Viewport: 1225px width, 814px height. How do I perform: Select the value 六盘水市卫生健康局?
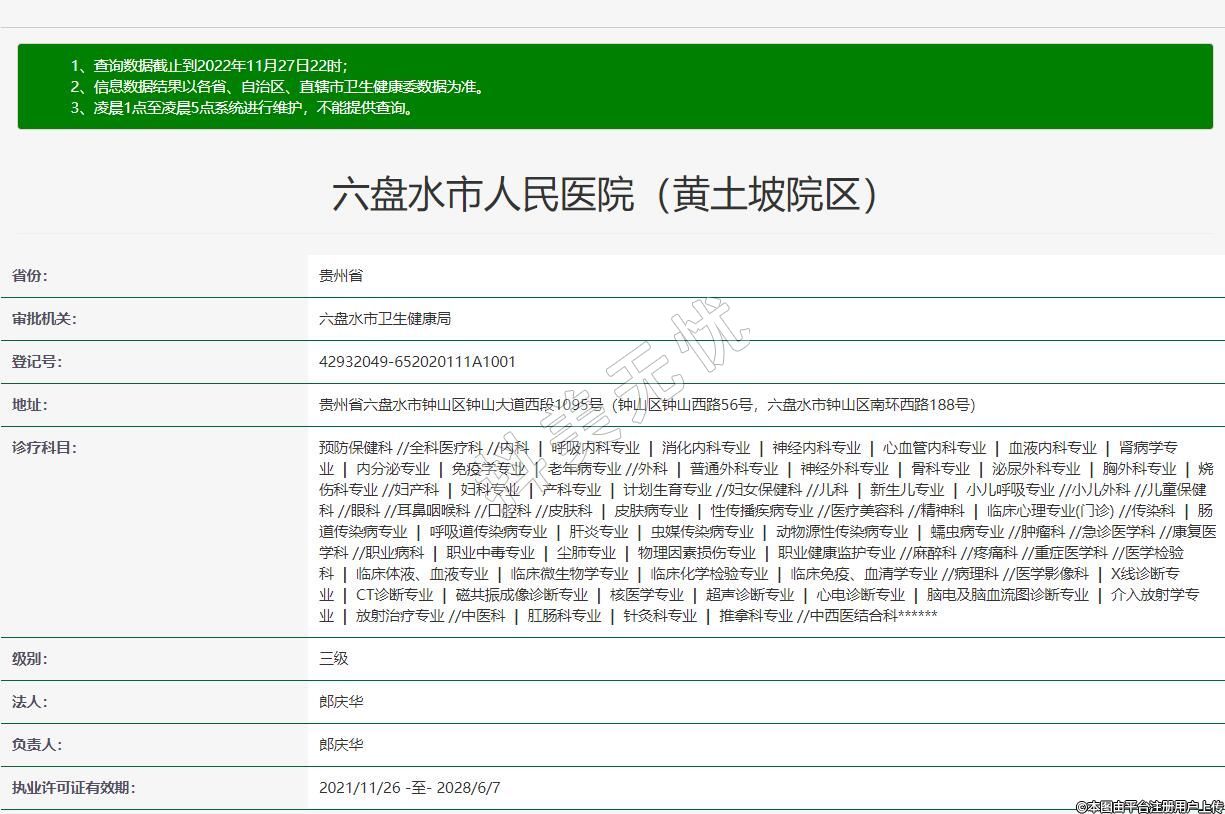pos(385,319)
